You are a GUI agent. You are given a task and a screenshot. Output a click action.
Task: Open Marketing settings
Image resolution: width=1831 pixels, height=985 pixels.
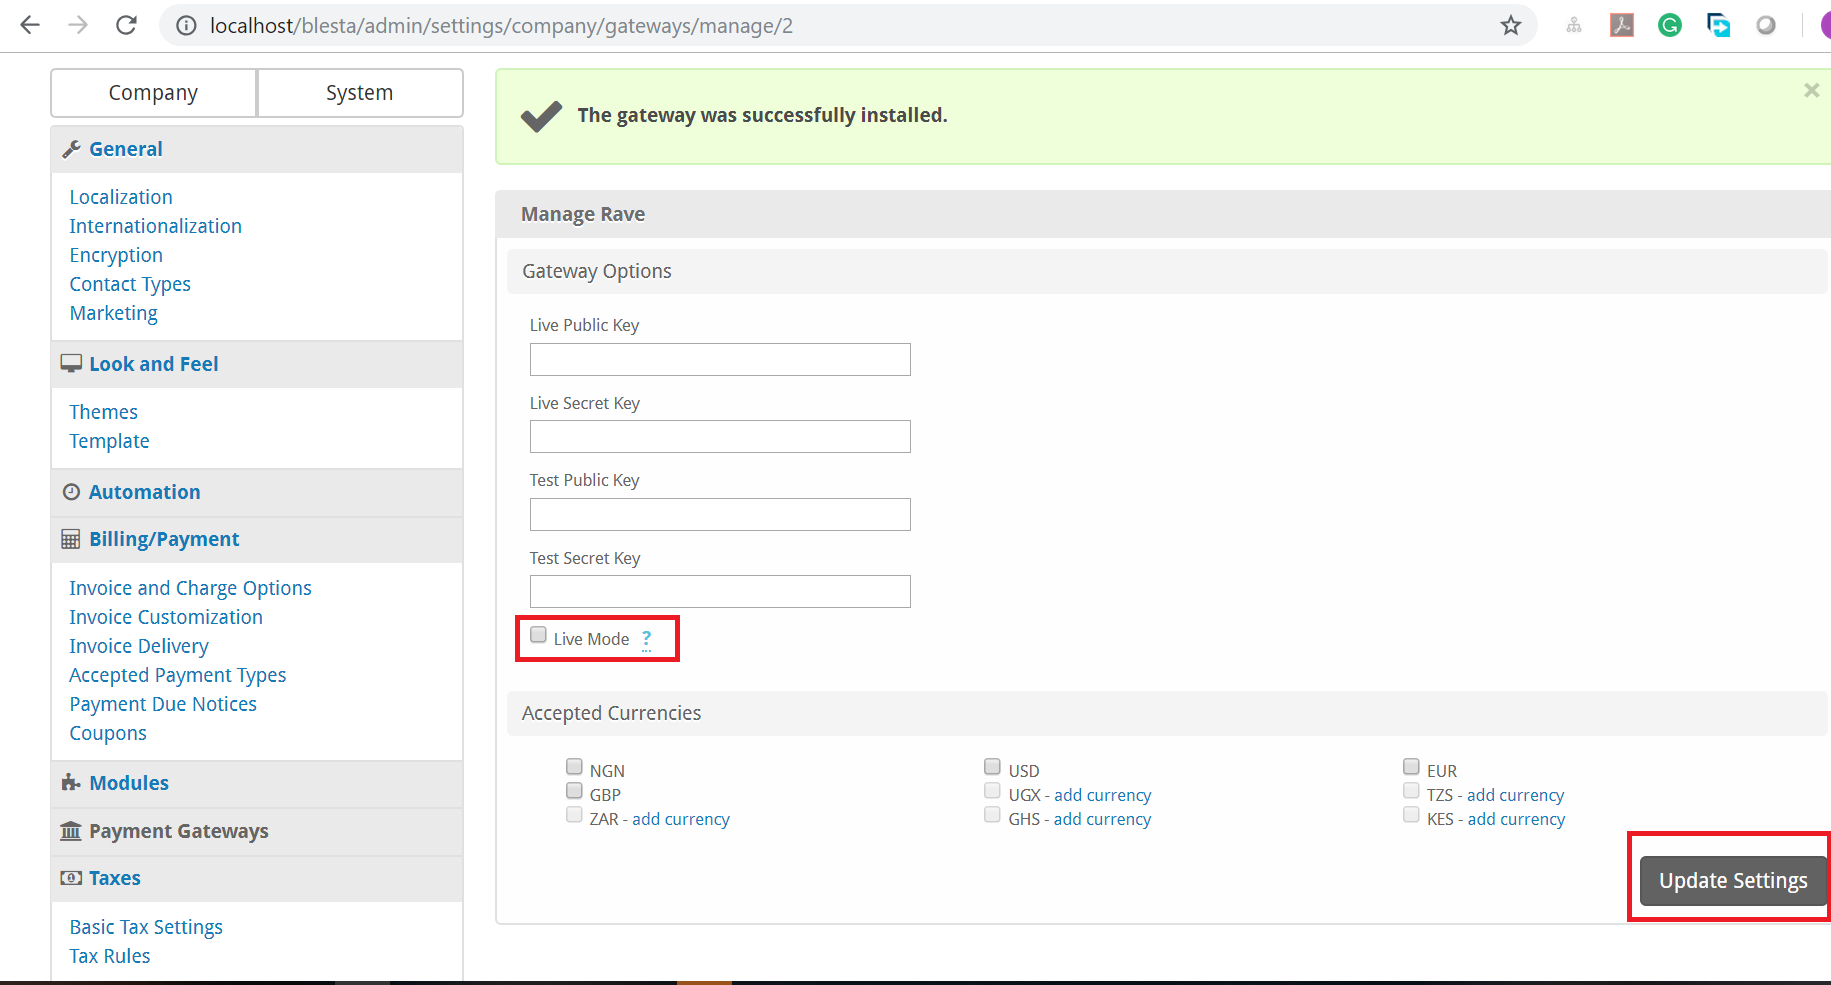point(114,313)
